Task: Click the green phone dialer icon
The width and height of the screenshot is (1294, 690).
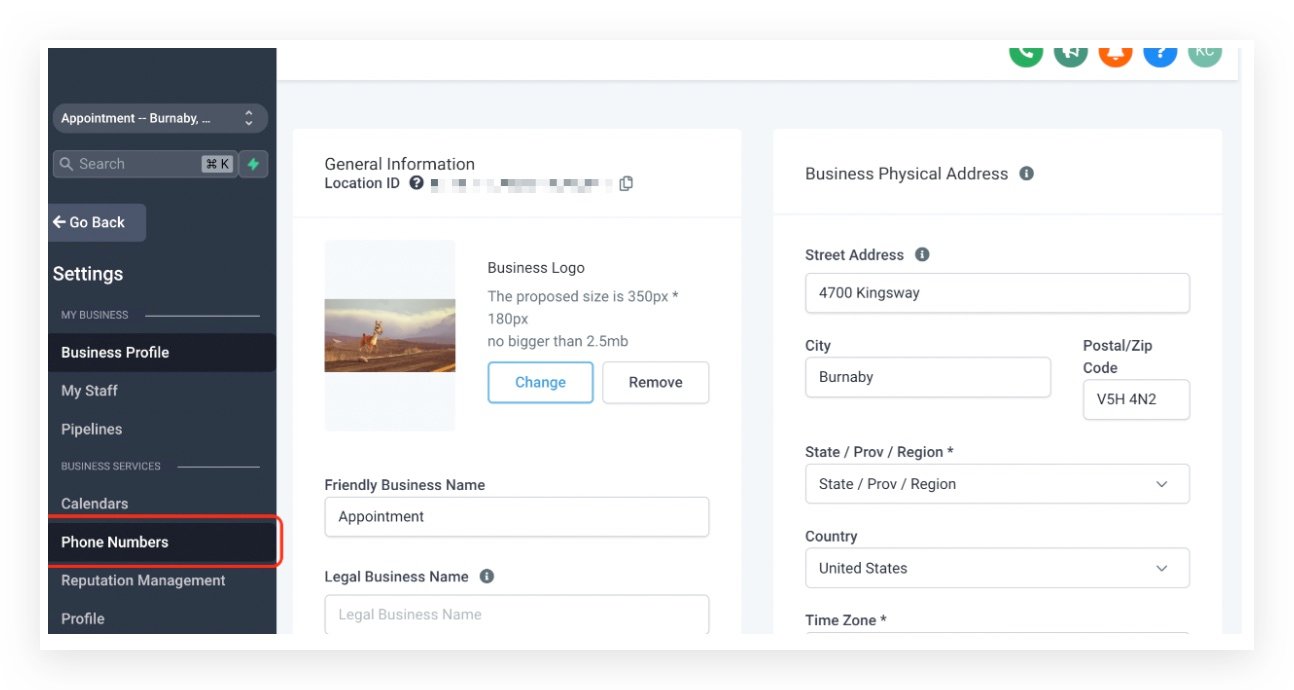Action: [1026, 53]
